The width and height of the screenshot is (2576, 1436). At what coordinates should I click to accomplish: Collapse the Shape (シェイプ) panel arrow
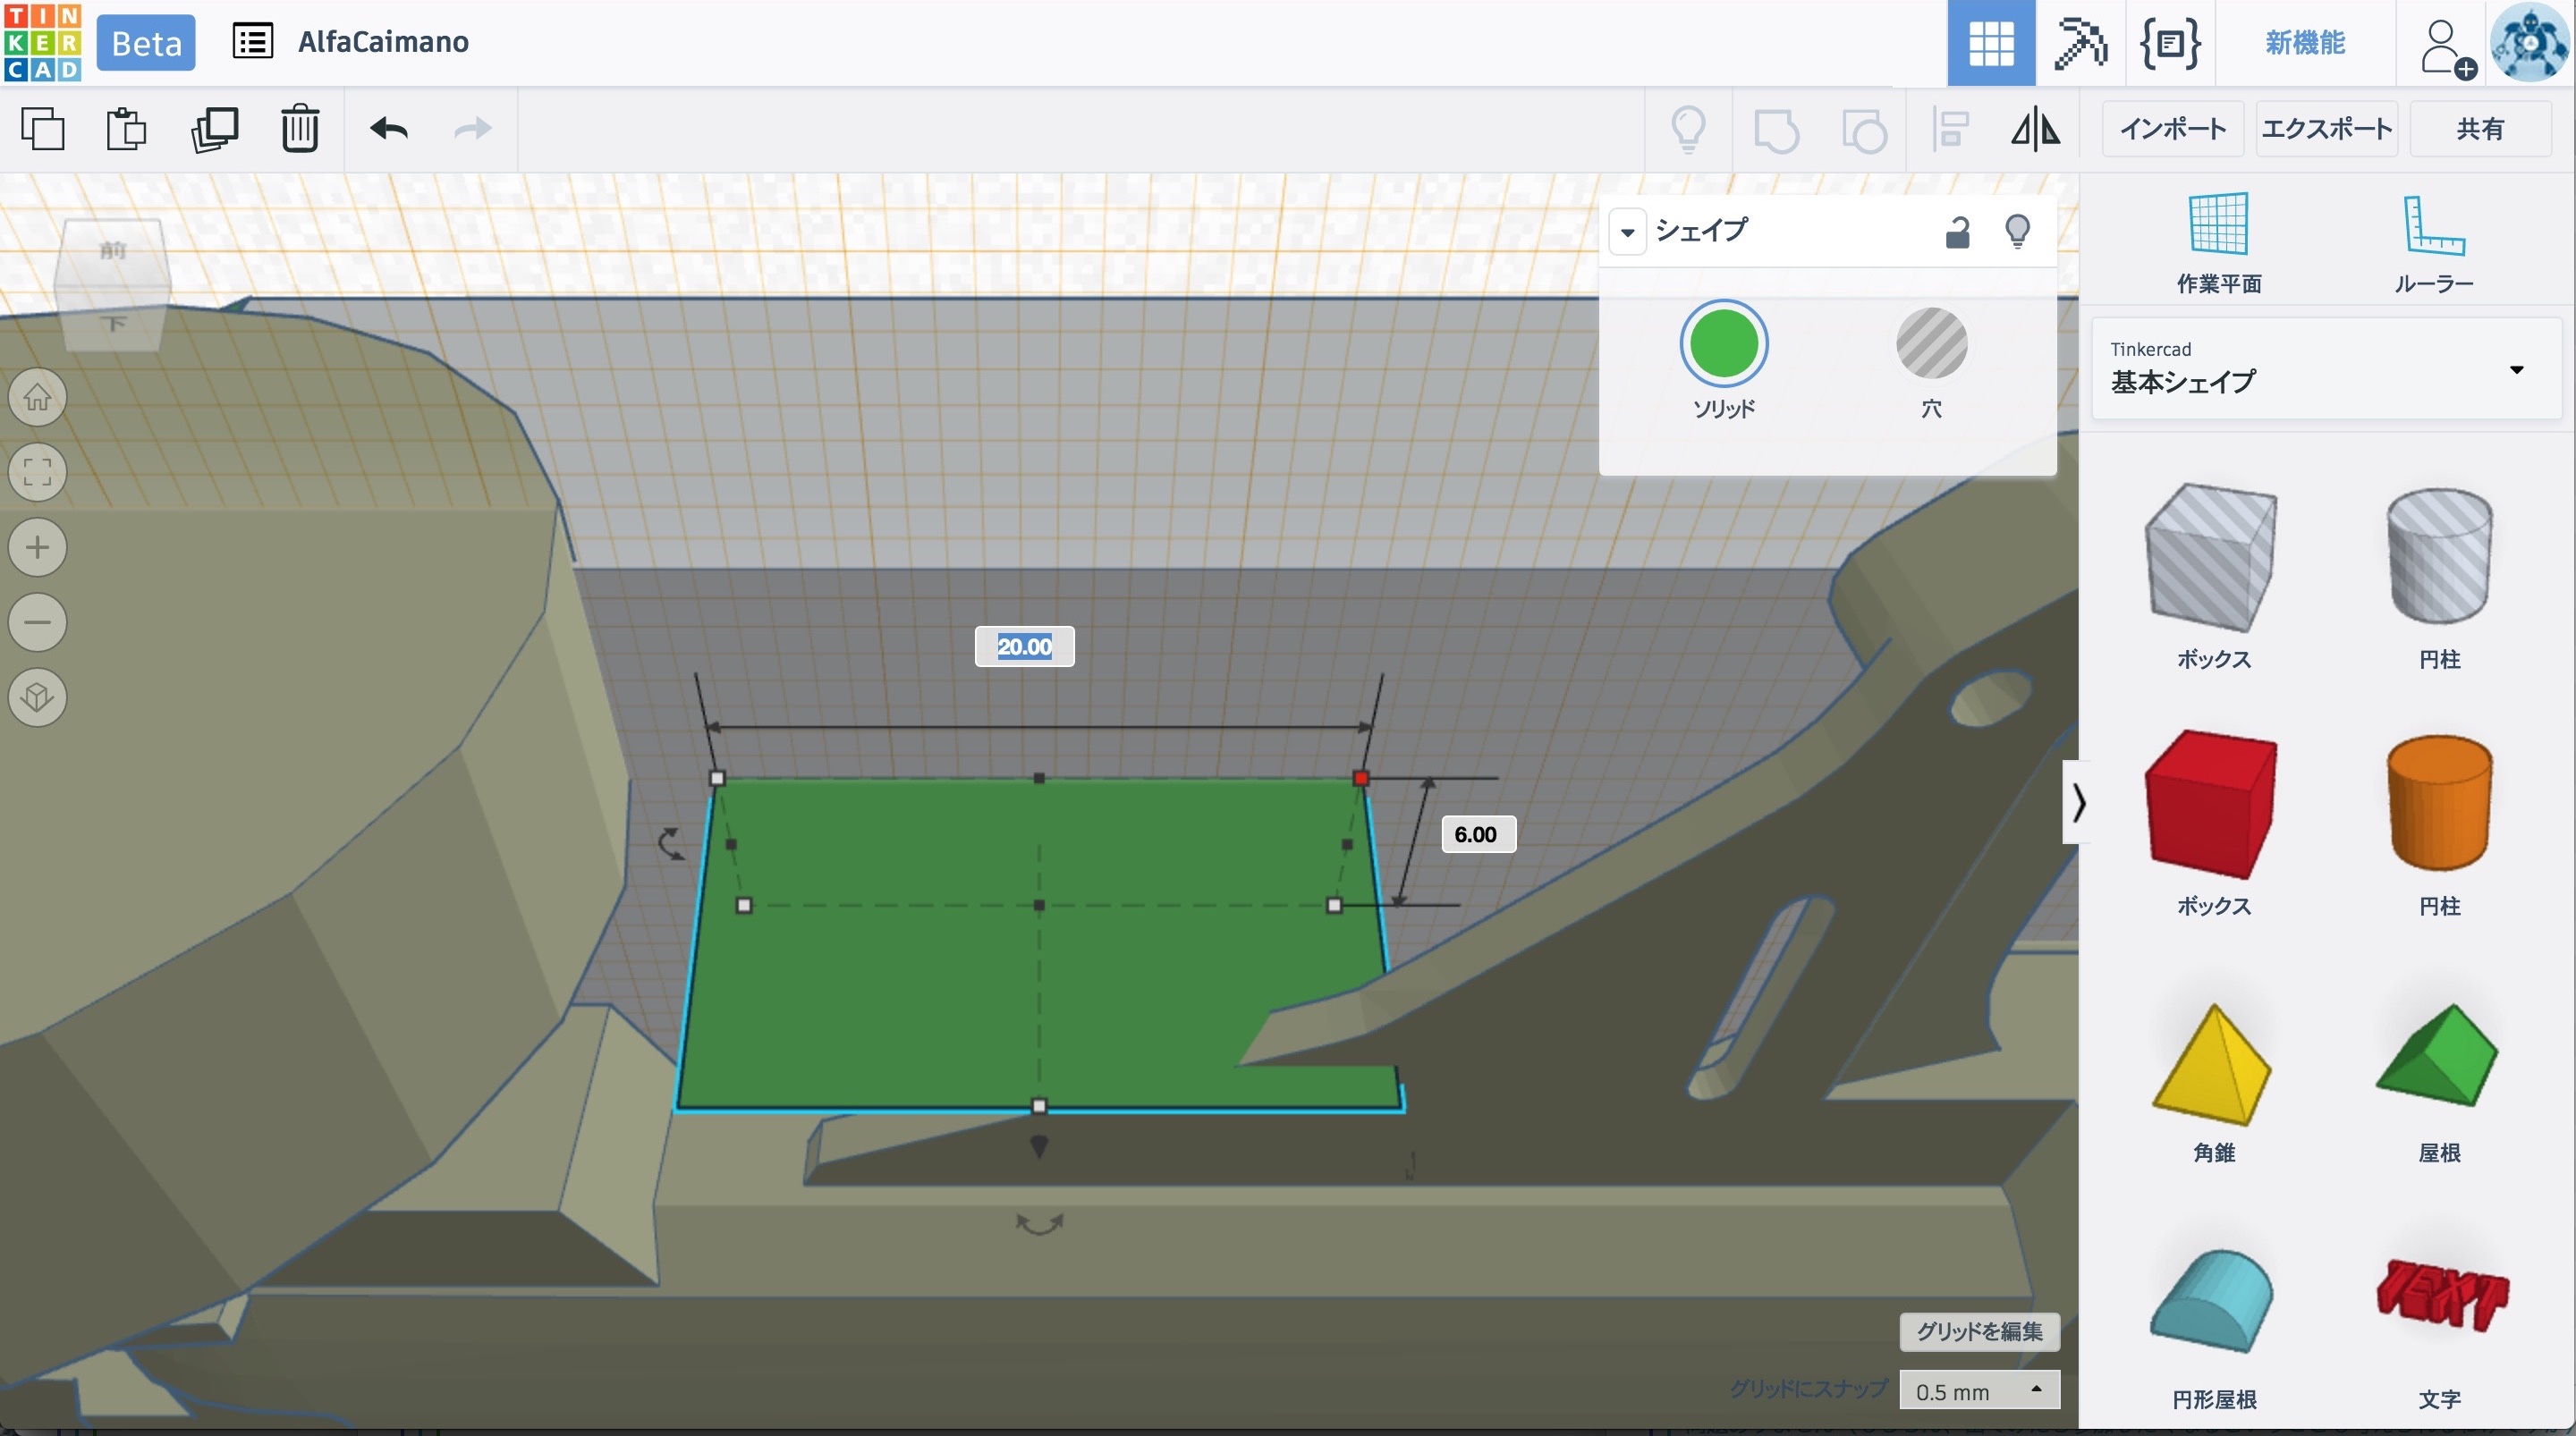[x=1627, y=233]
